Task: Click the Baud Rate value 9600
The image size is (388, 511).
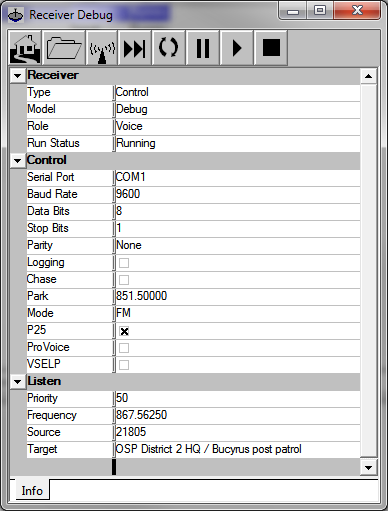Action: tap(128, 194)
